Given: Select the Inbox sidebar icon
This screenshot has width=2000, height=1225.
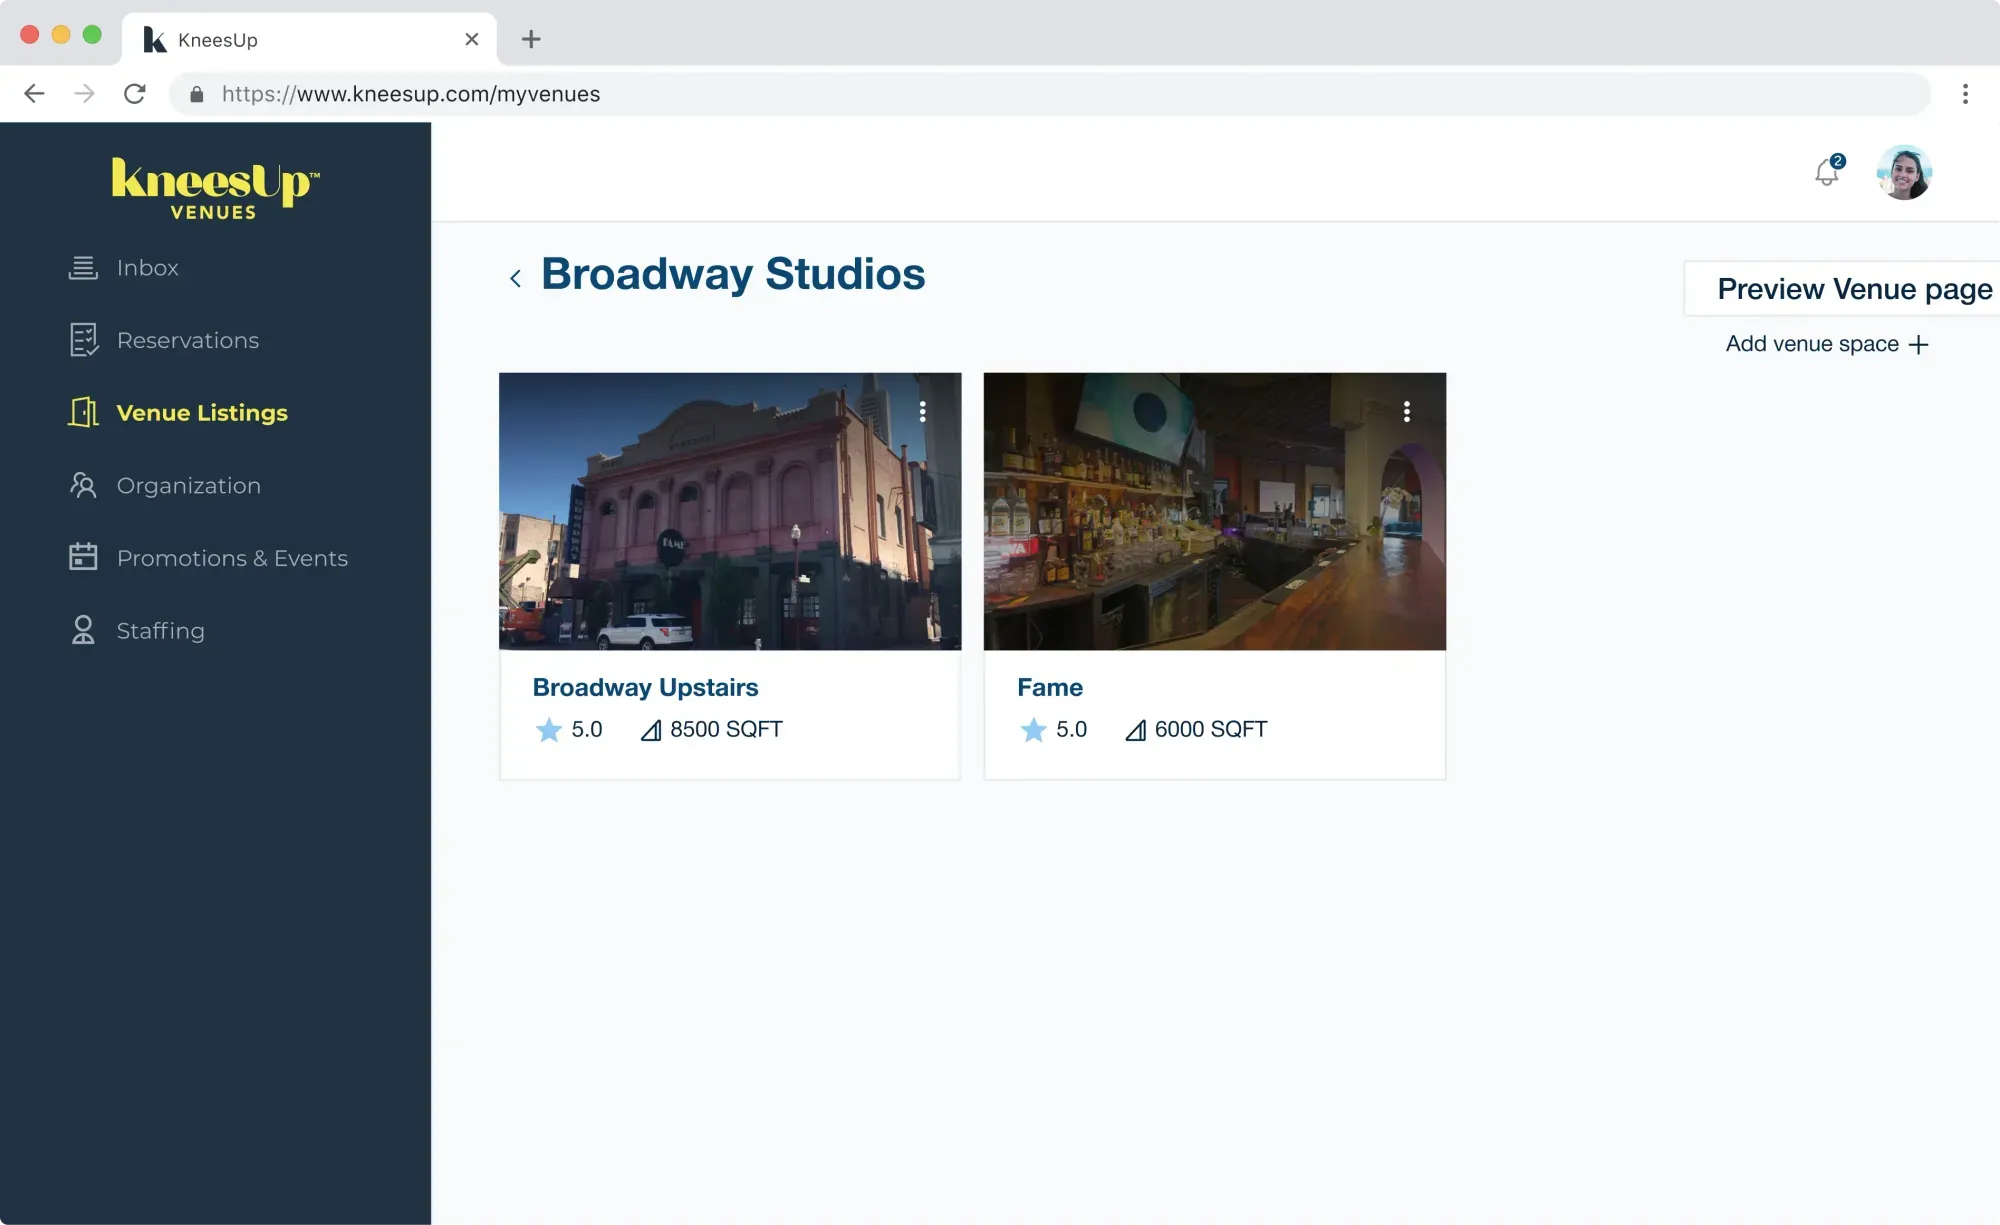Looking at the screenshot, I should pos(82,267).
